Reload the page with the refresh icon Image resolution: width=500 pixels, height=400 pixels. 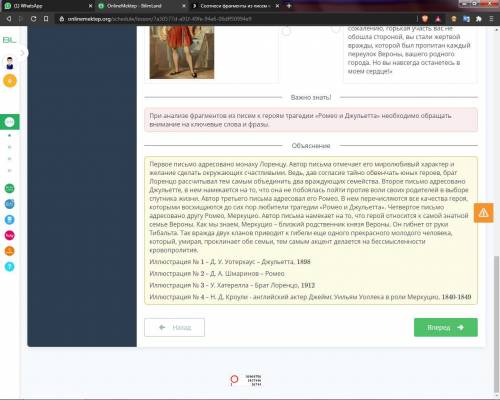(33, 19)
